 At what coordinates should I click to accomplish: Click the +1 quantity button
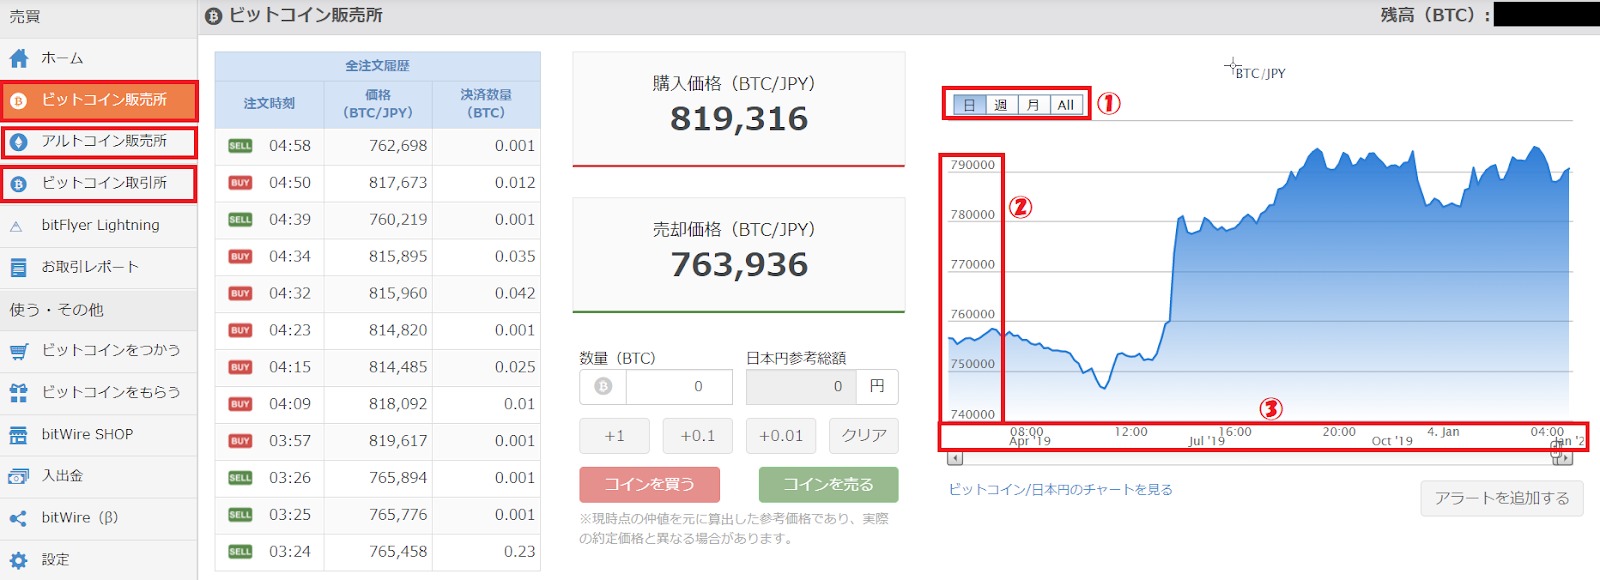coord(614,436)
